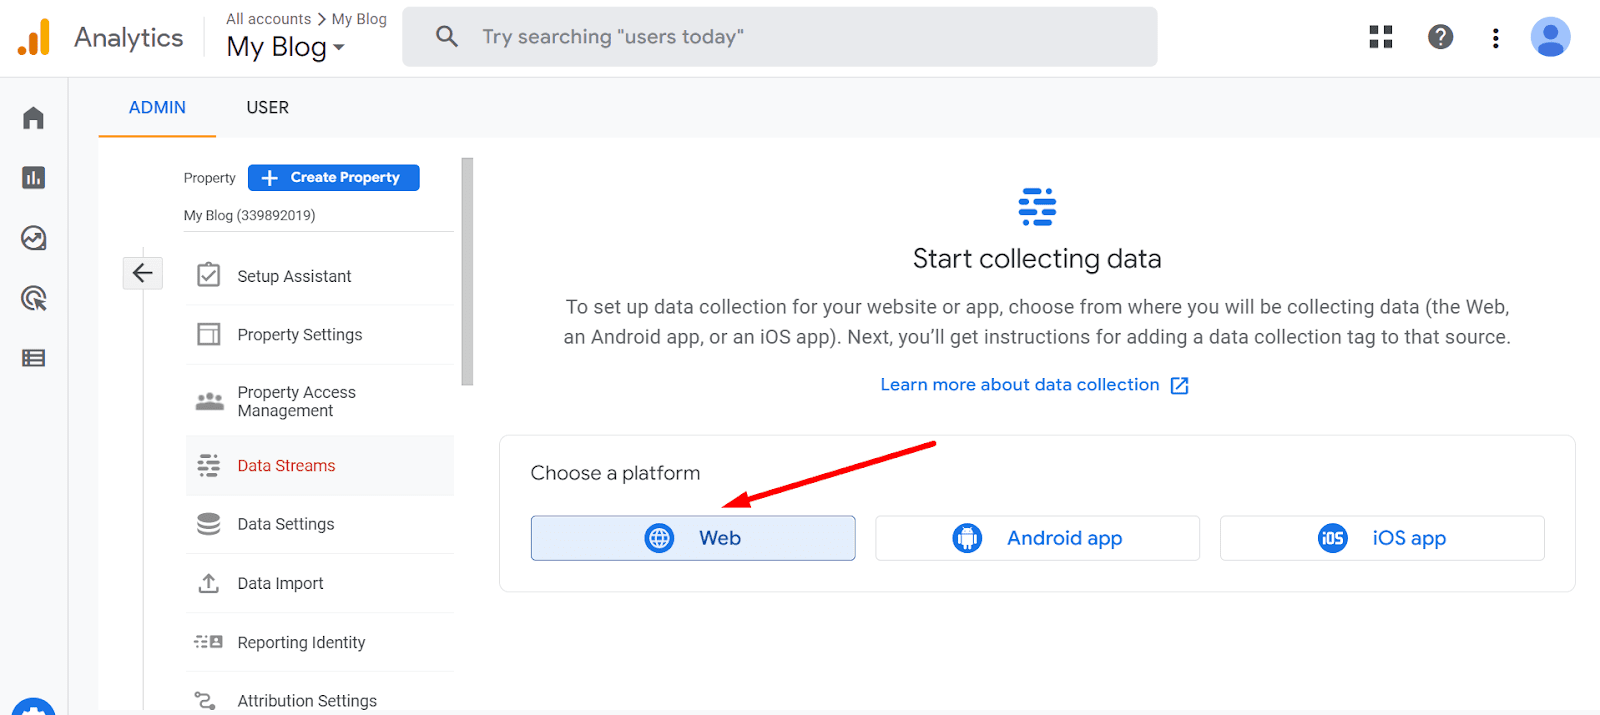This screenshot has height=715, width=1600.
Task: Click the user account avatar
Action: click(x=1550, y=37)
